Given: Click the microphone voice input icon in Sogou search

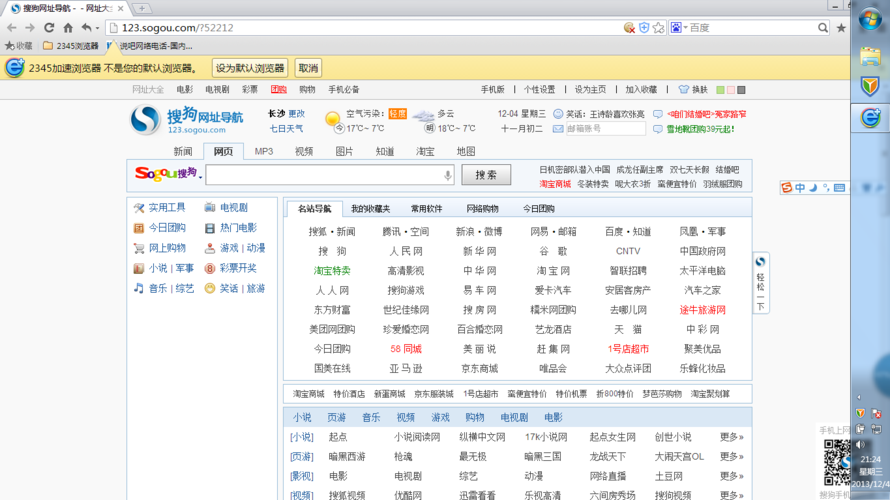Looking at the screenshot, I should pyautogui.click(x=448, y=175).
